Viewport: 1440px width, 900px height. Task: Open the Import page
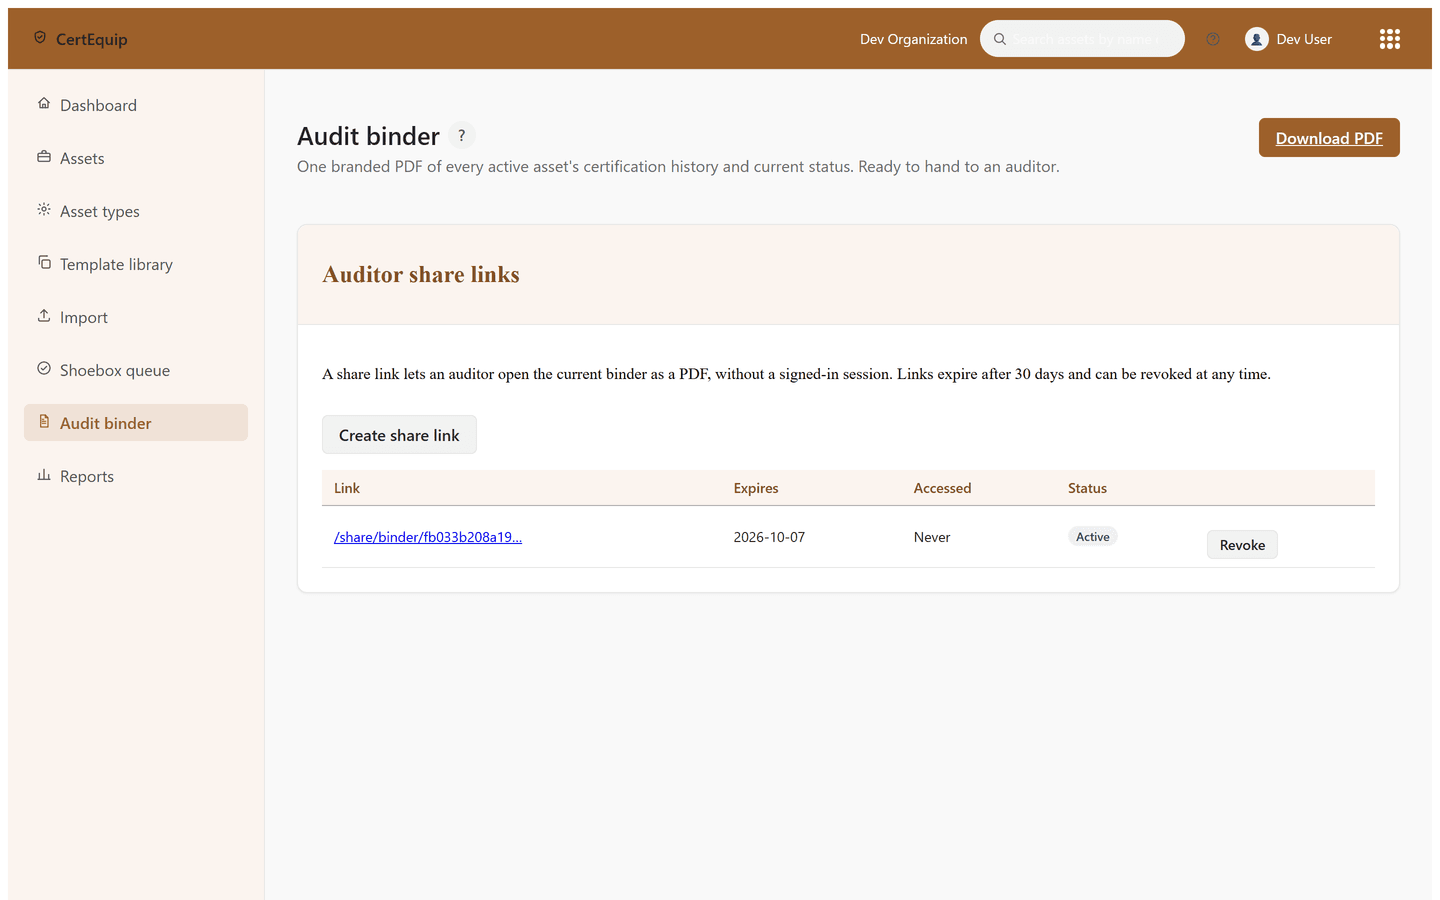tap(136, 317)
